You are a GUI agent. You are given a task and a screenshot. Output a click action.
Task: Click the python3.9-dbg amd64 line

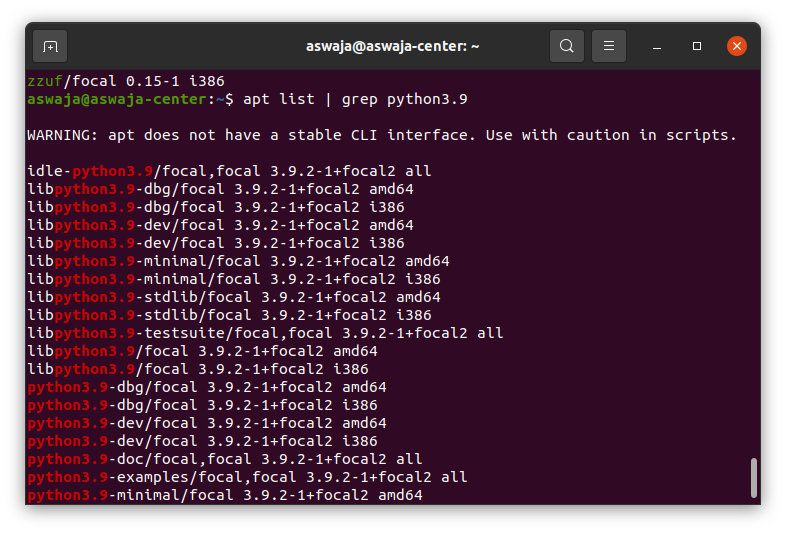point(206,387)
